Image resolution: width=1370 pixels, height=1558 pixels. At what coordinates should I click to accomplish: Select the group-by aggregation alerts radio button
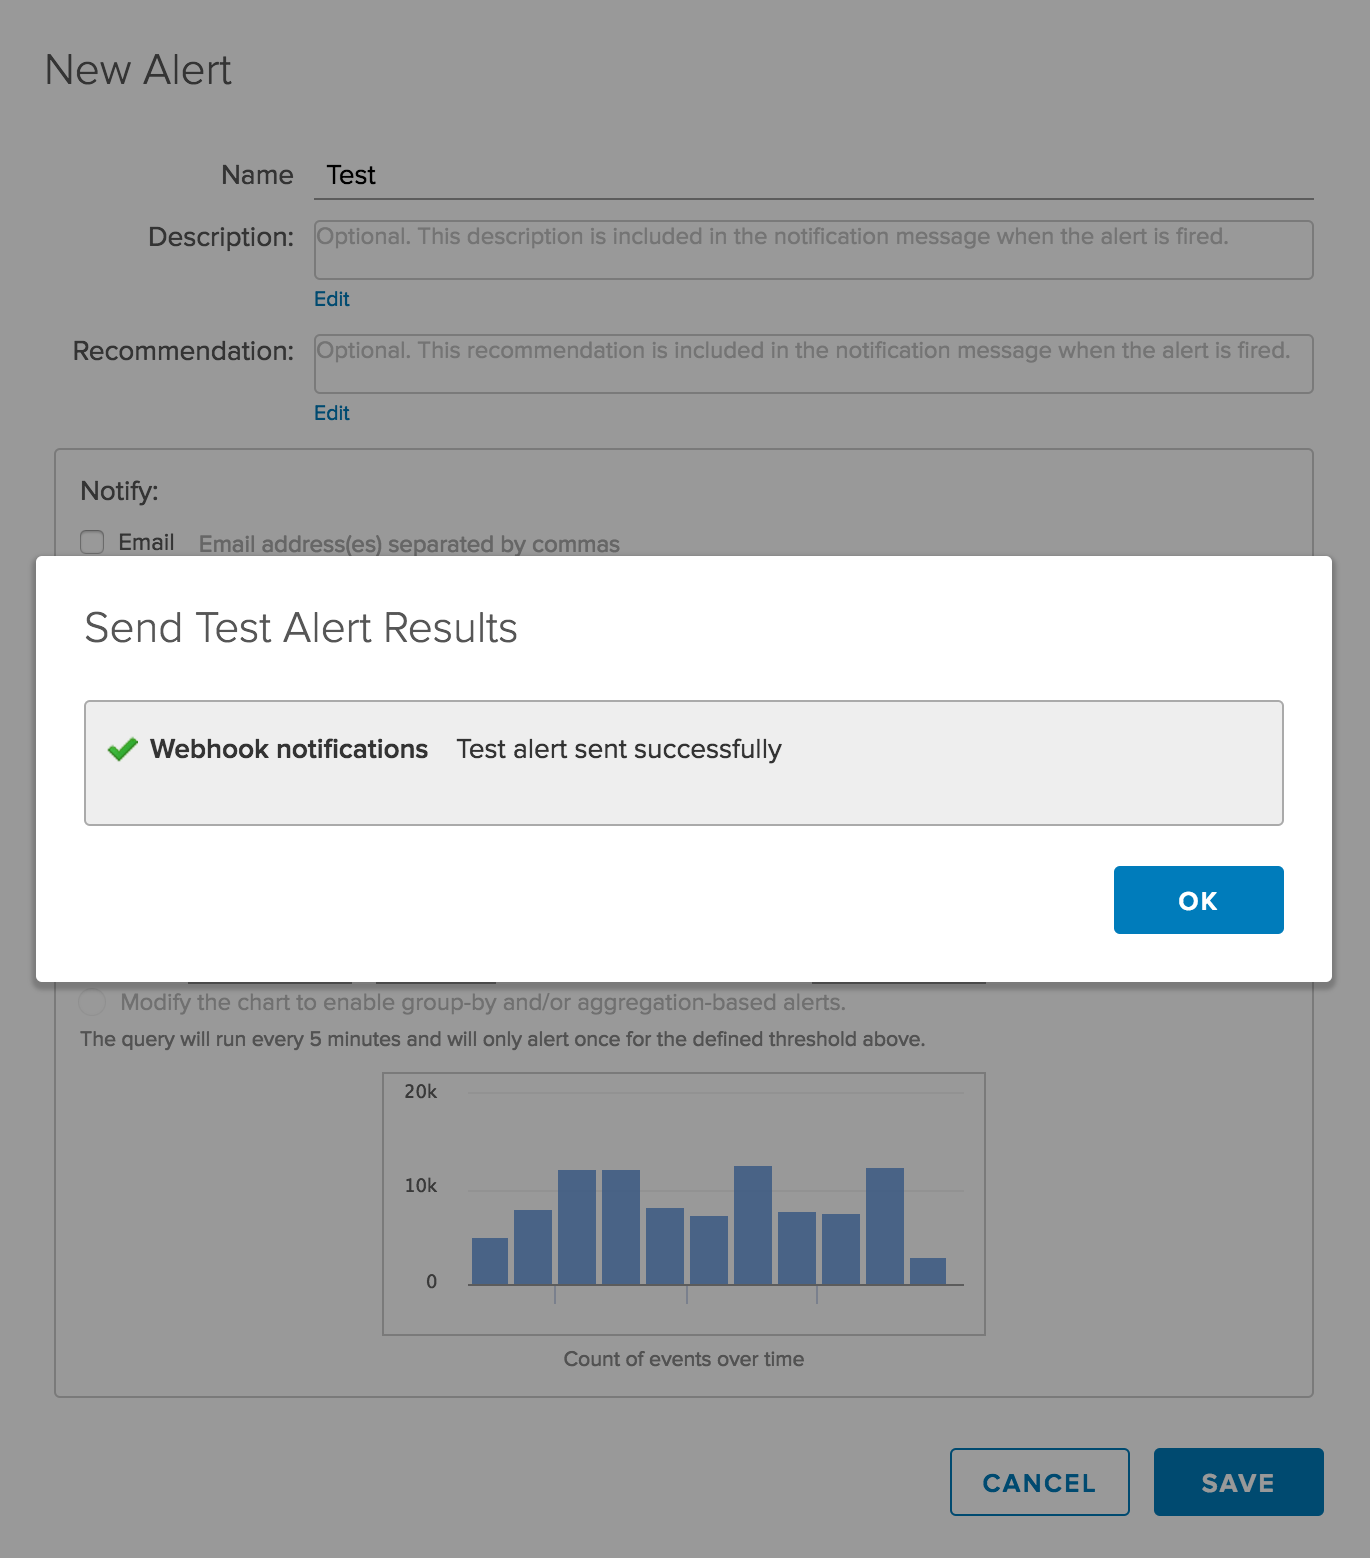pyautogui.click(x=92, y=1002)
